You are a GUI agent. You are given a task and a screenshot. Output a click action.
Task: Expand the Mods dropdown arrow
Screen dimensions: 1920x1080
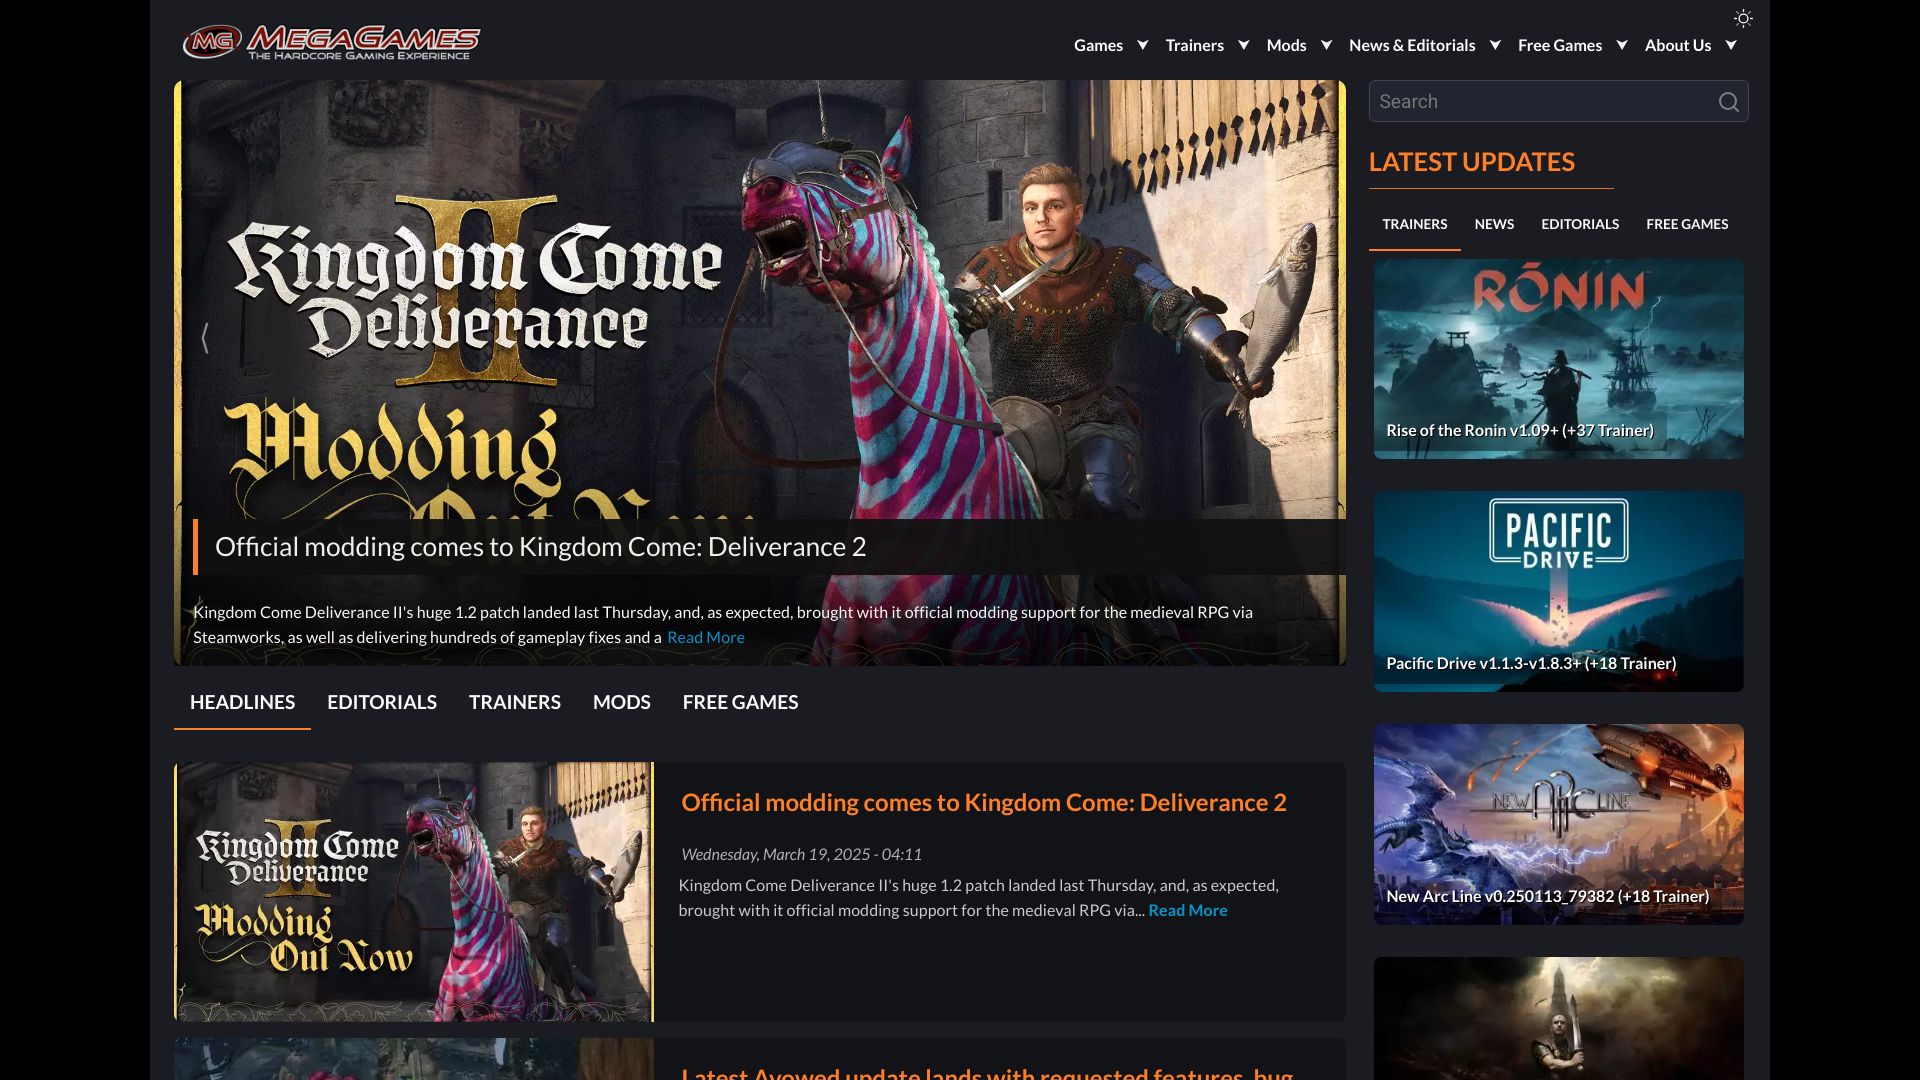[x=1326, y=45]
